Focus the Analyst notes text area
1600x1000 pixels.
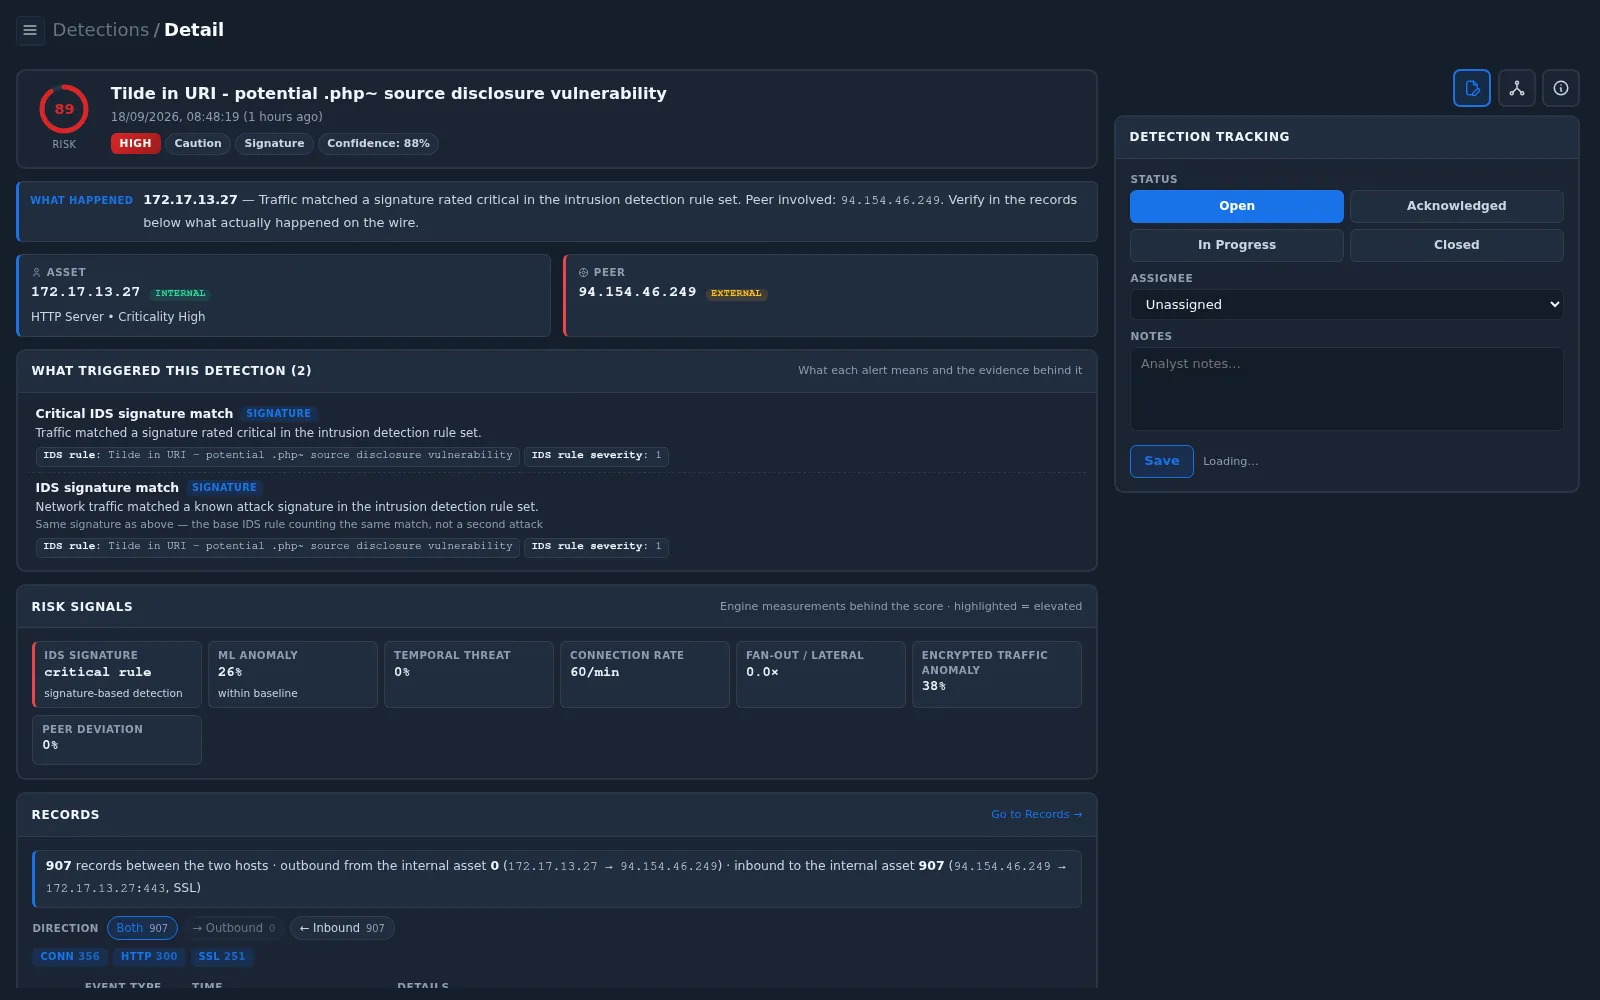pyautogui.click(x=1347, y=389)
